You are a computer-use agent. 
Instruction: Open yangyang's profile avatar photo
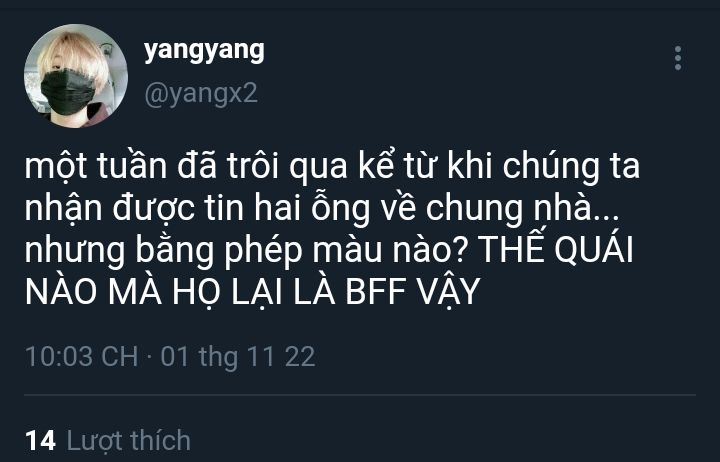(76, 76)
